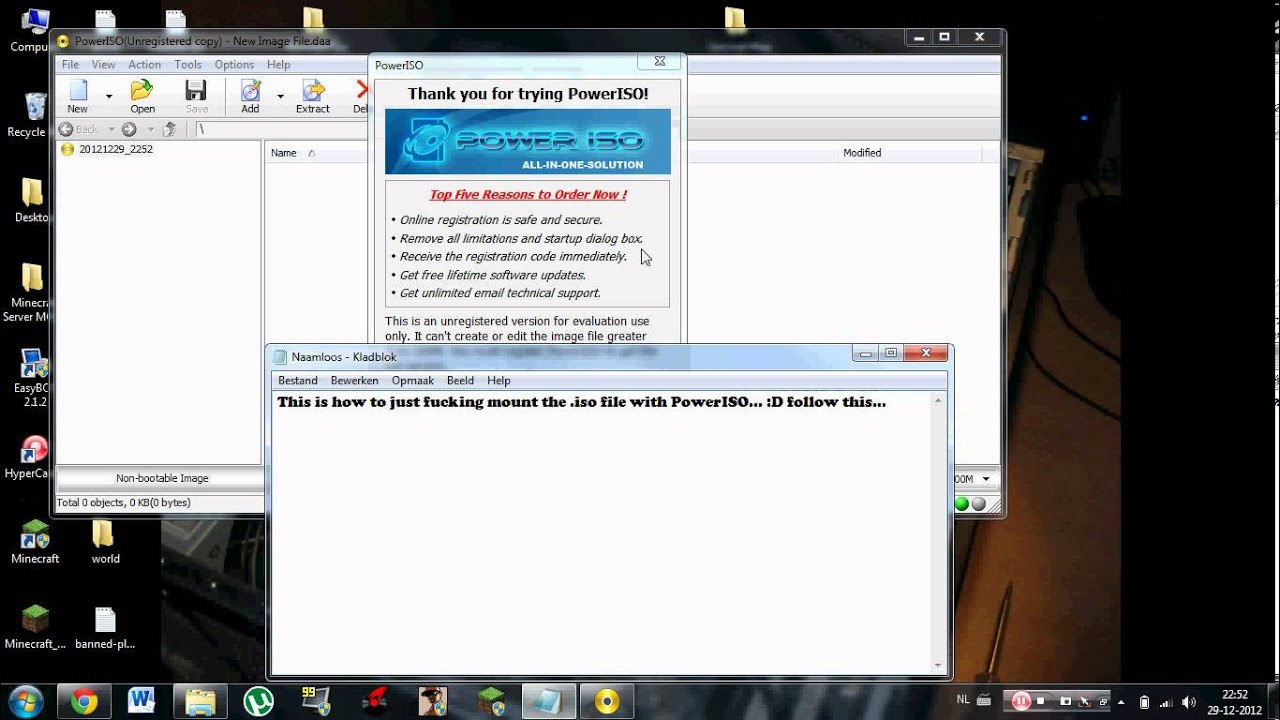
Task: Switch to the PowerISO taskbar icon
Action: [x=607, y=702]
